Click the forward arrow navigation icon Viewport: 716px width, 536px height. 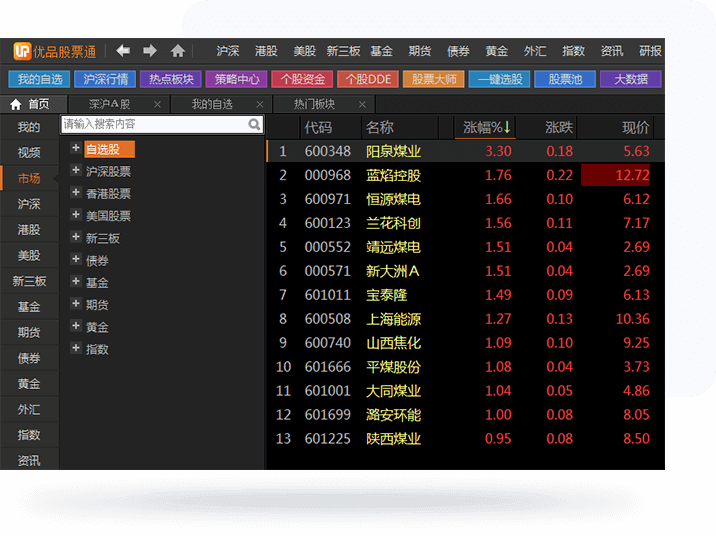coord(150,50)
